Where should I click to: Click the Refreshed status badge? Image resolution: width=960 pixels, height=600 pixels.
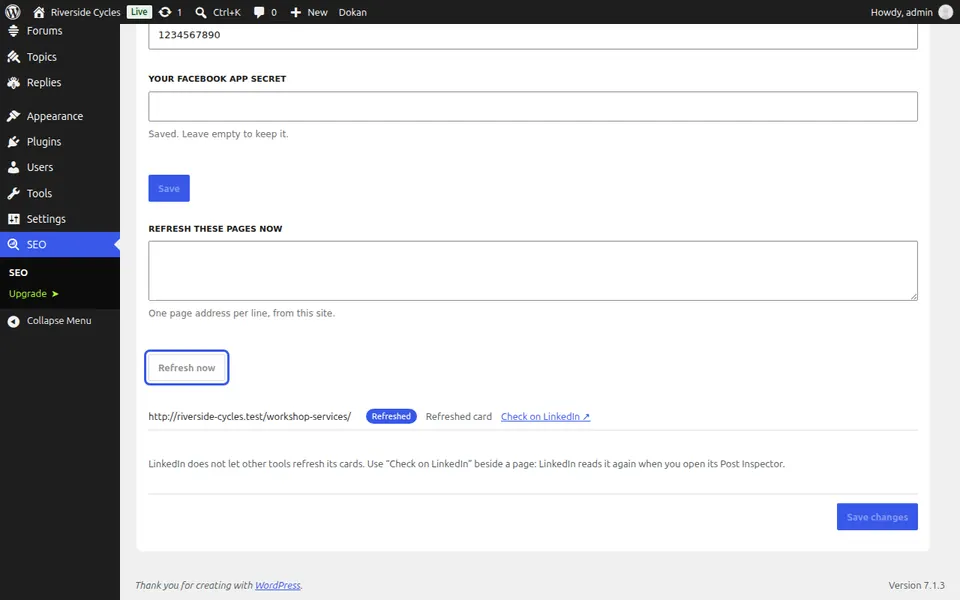pyautogui.click(x=391, y=416)
